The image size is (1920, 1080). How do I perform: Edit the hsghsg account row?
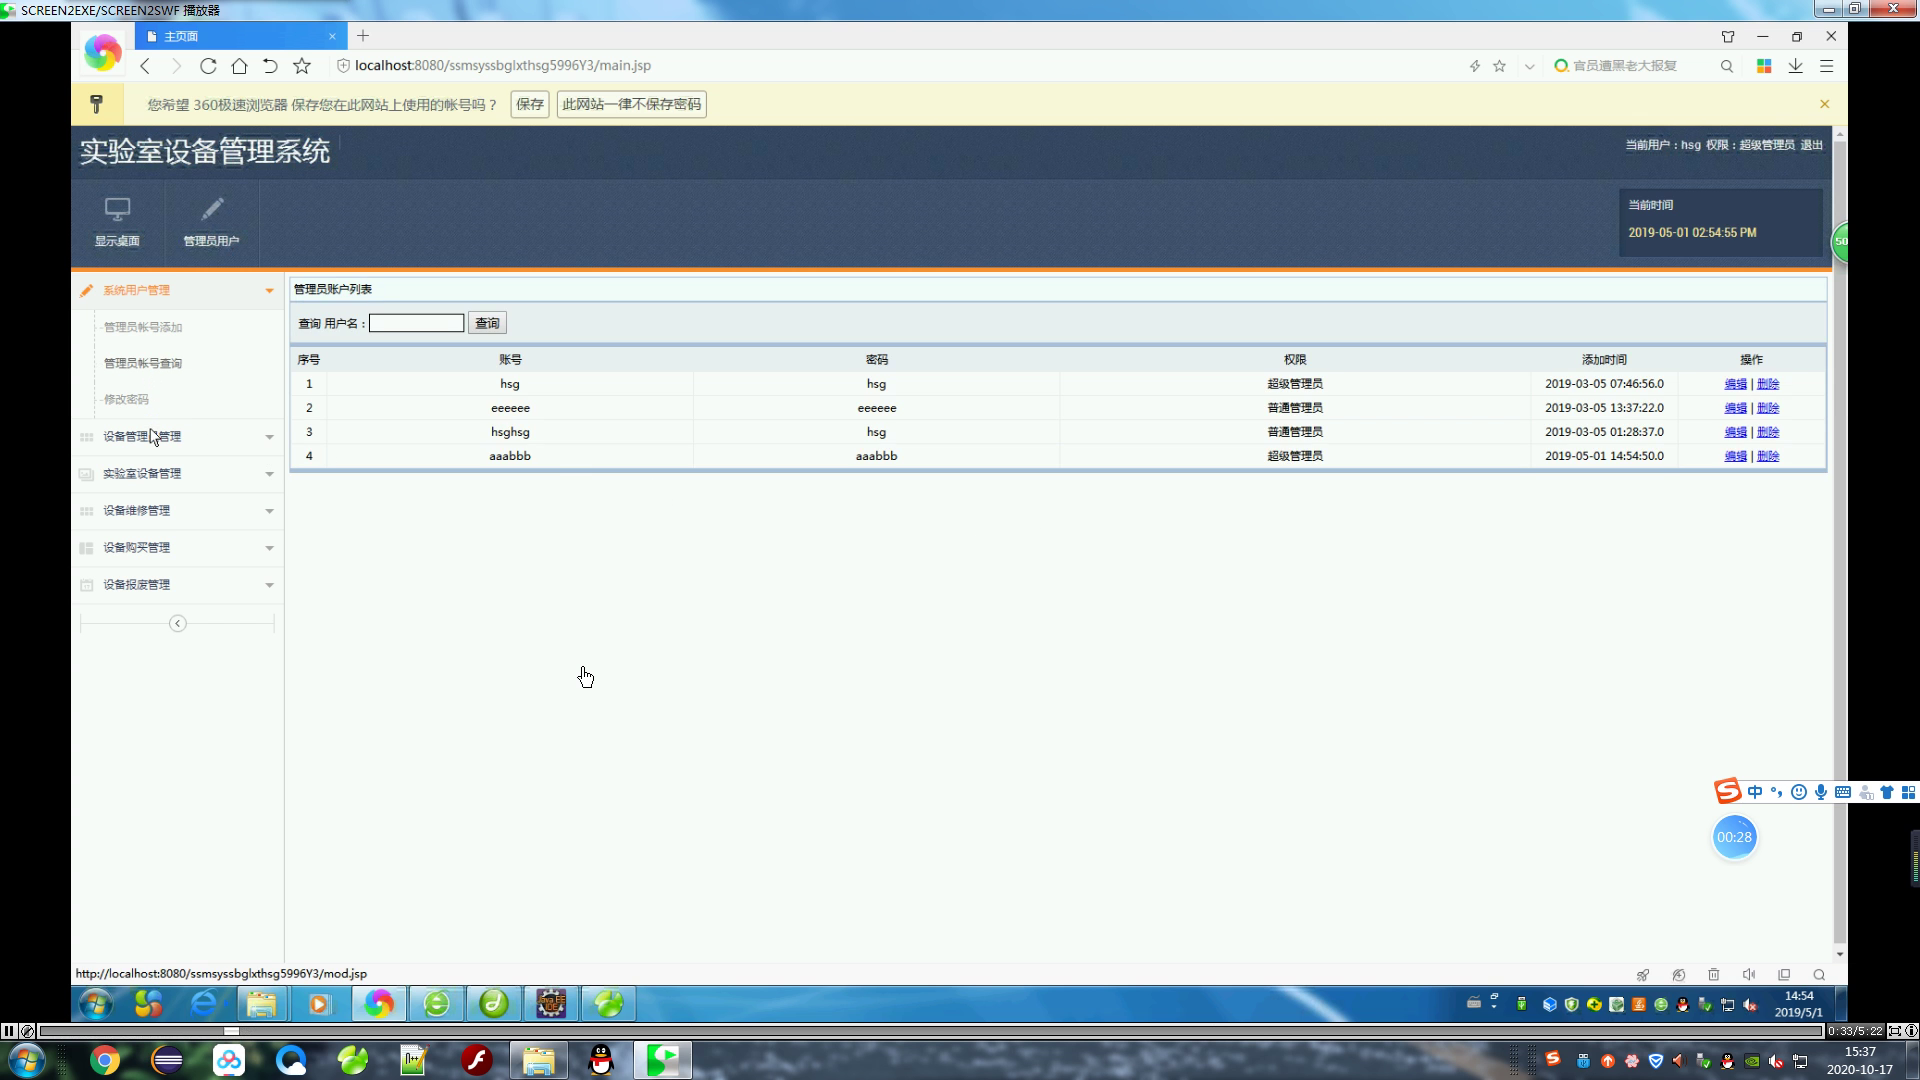click(x=1735, y=433)
